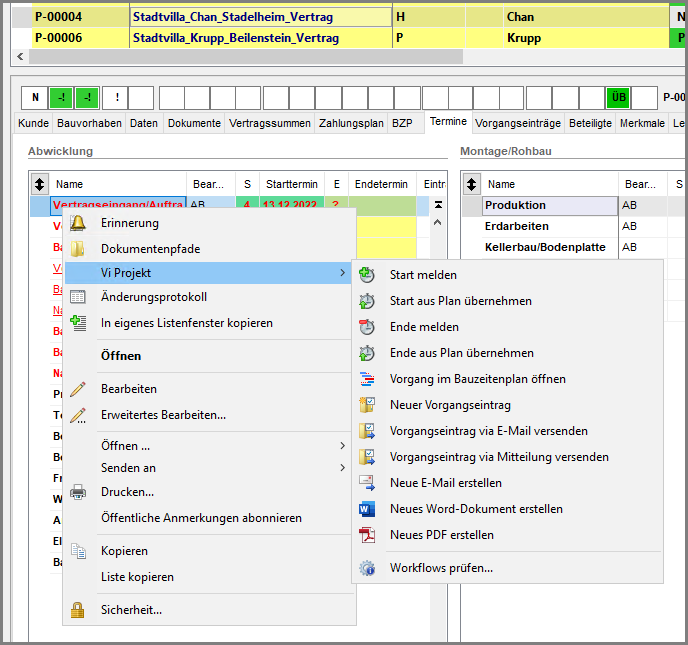Click the Bearbeiten pencil icon
The image size is (688, 645).
pos(78,389)
